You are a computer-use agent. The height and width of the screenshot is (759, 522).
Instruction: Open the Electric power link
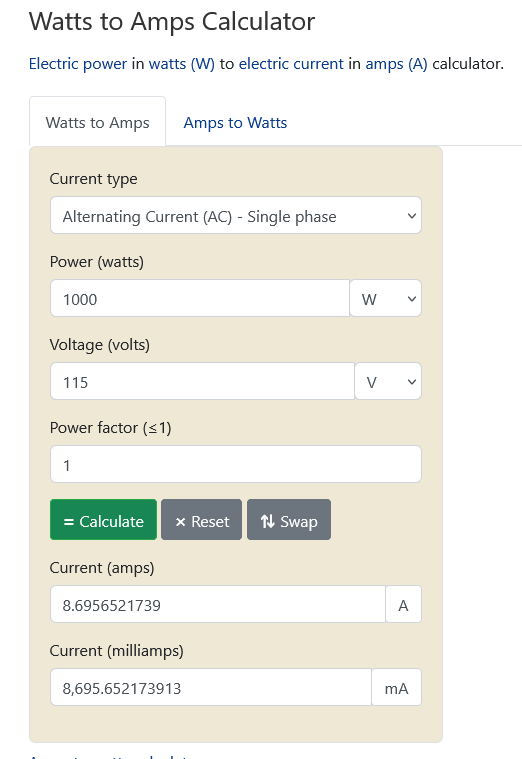78,64
